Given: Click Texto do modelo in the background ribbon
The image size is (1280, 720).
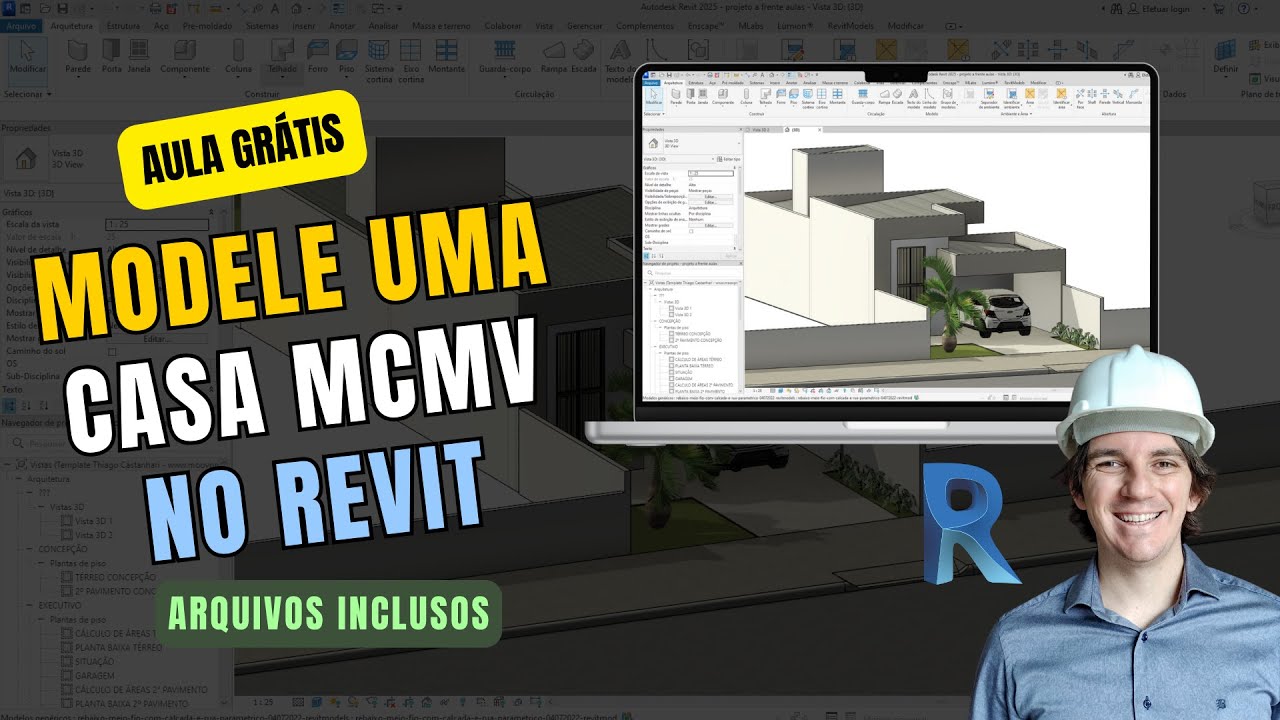Looking at the screenshot, I should (622, 60).
